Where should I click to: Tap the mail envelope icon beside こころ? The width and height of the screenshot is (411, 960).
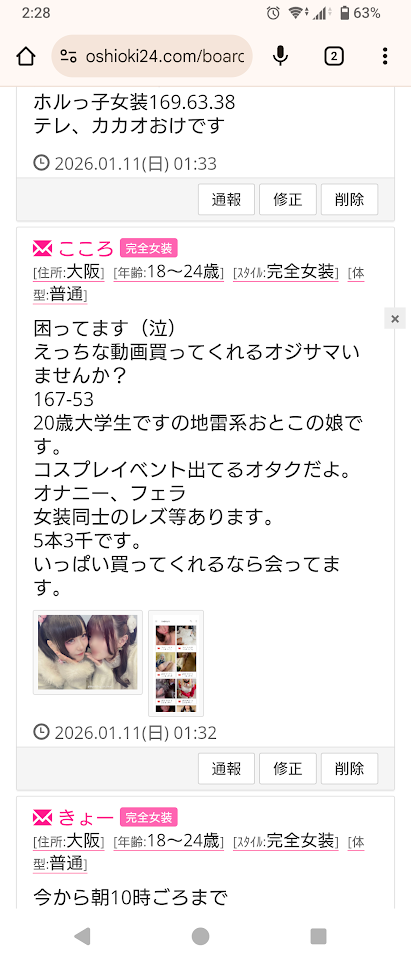coord(43,248)
